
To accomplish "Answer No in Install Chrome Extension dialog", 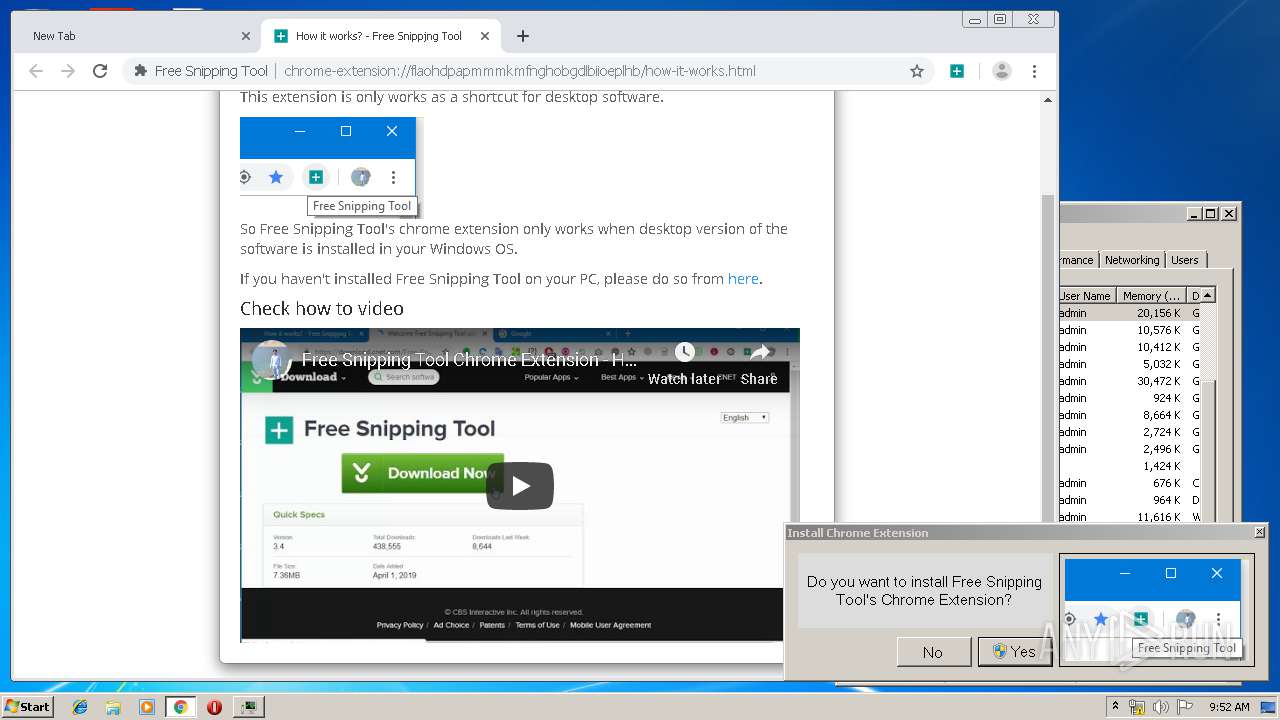I will coord(933,652).
